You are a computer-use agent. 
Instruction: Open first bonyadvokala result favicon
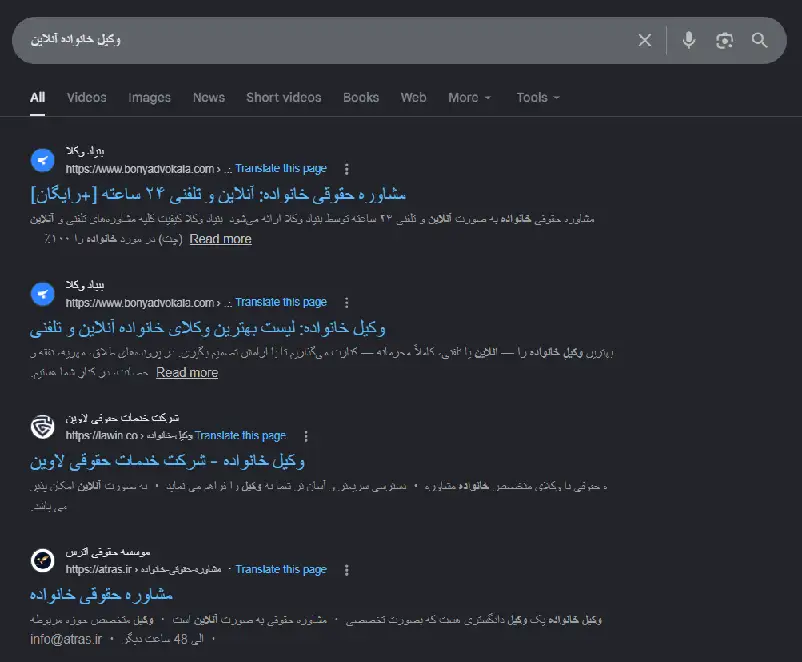[x=42, y=160]
